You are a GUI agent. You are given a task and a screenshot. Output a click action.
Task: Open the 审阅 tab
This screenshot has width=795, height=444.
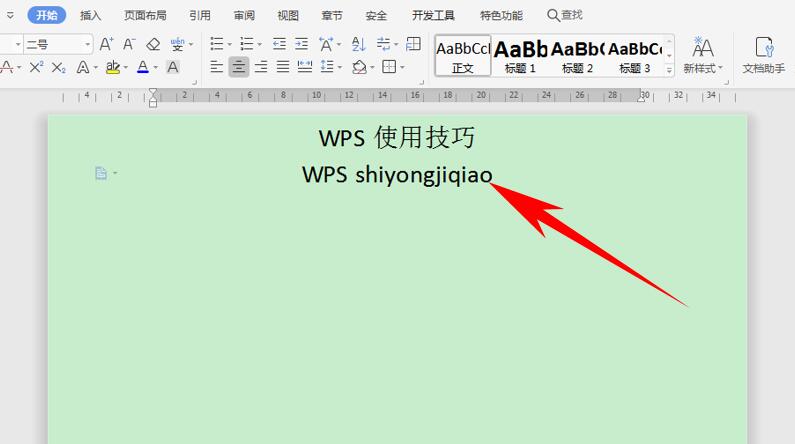pos(244,16)
